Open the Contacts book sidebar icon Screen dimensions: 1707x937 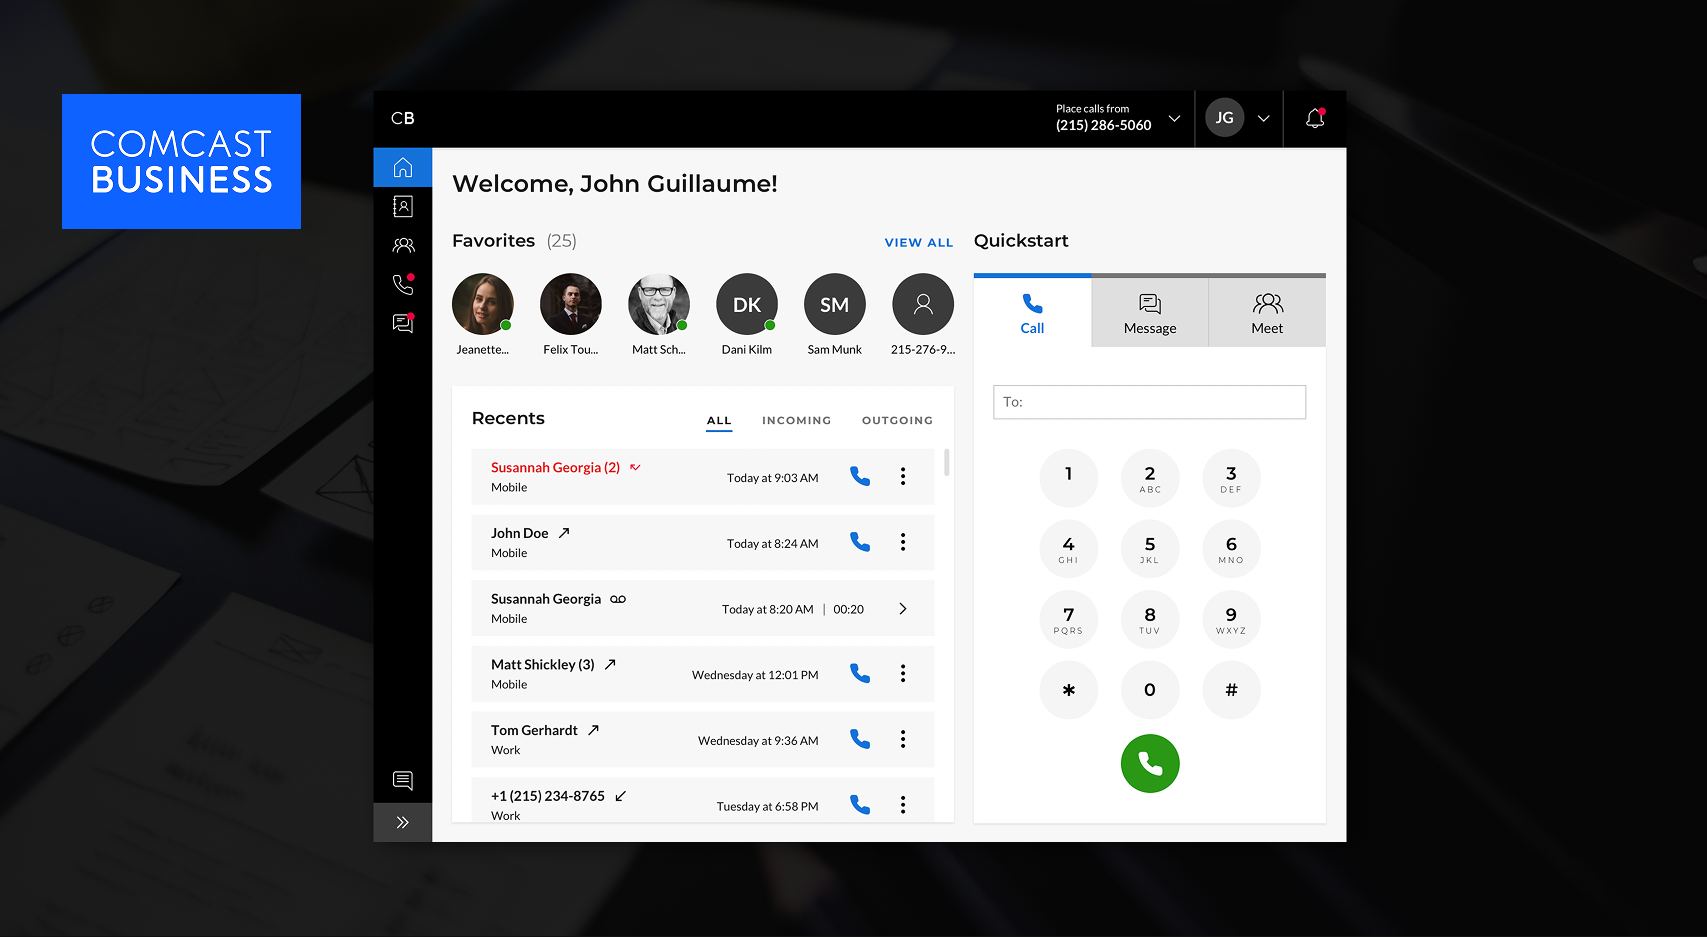403,206
